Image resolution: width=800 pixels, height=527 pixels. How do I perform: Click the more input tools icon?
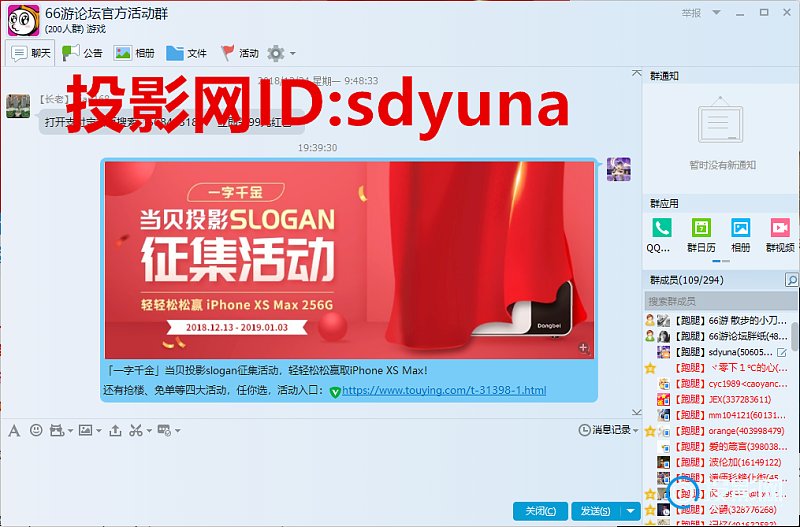point(164,431)
